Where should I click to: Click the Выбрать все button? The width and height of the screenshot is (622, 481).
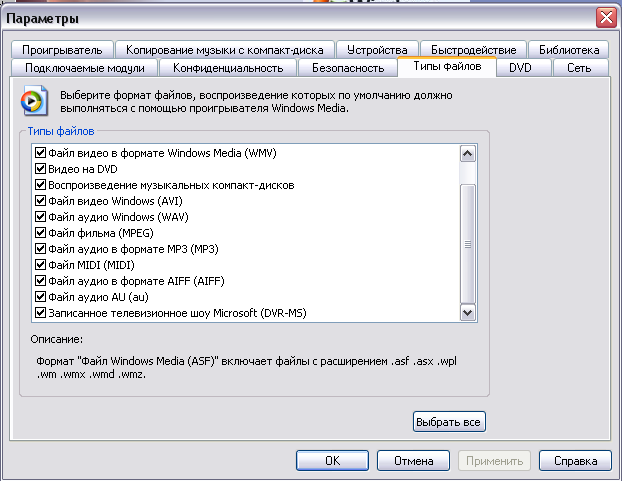point(449,422)
